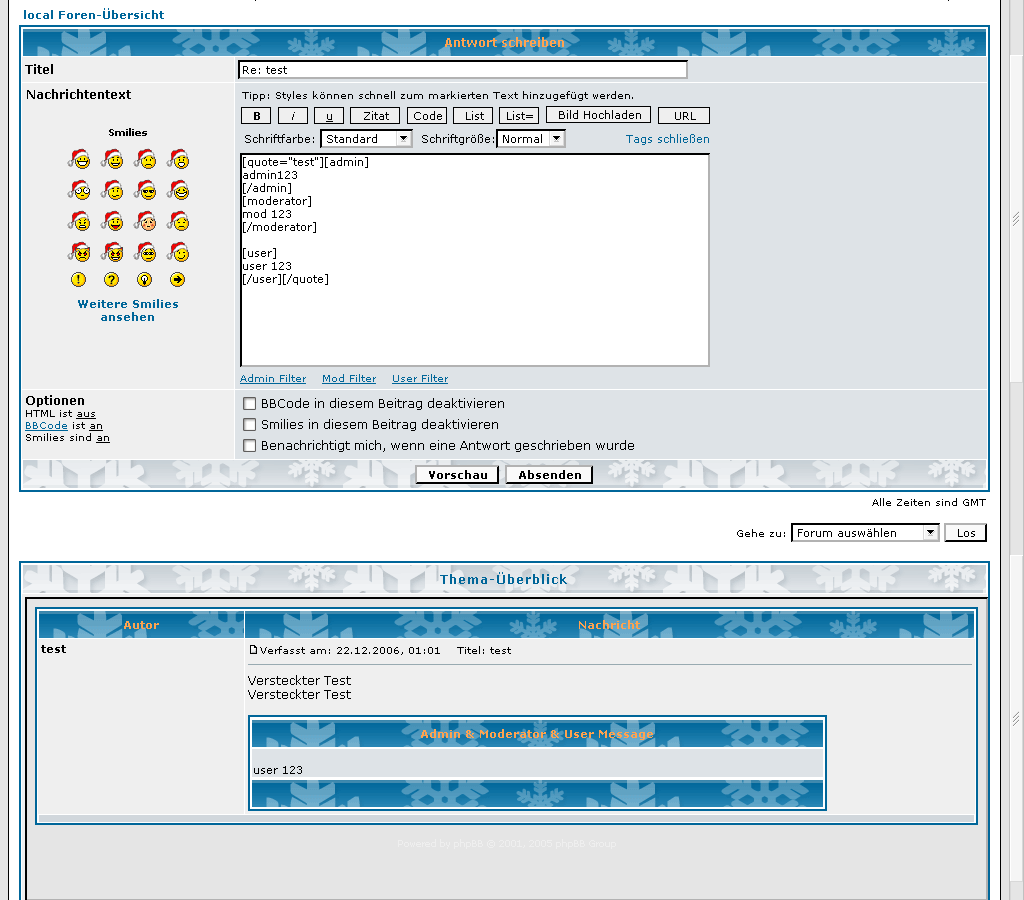
Task: Open the 'Weitere Smilies ansehen' link
Action: (128, 310)
